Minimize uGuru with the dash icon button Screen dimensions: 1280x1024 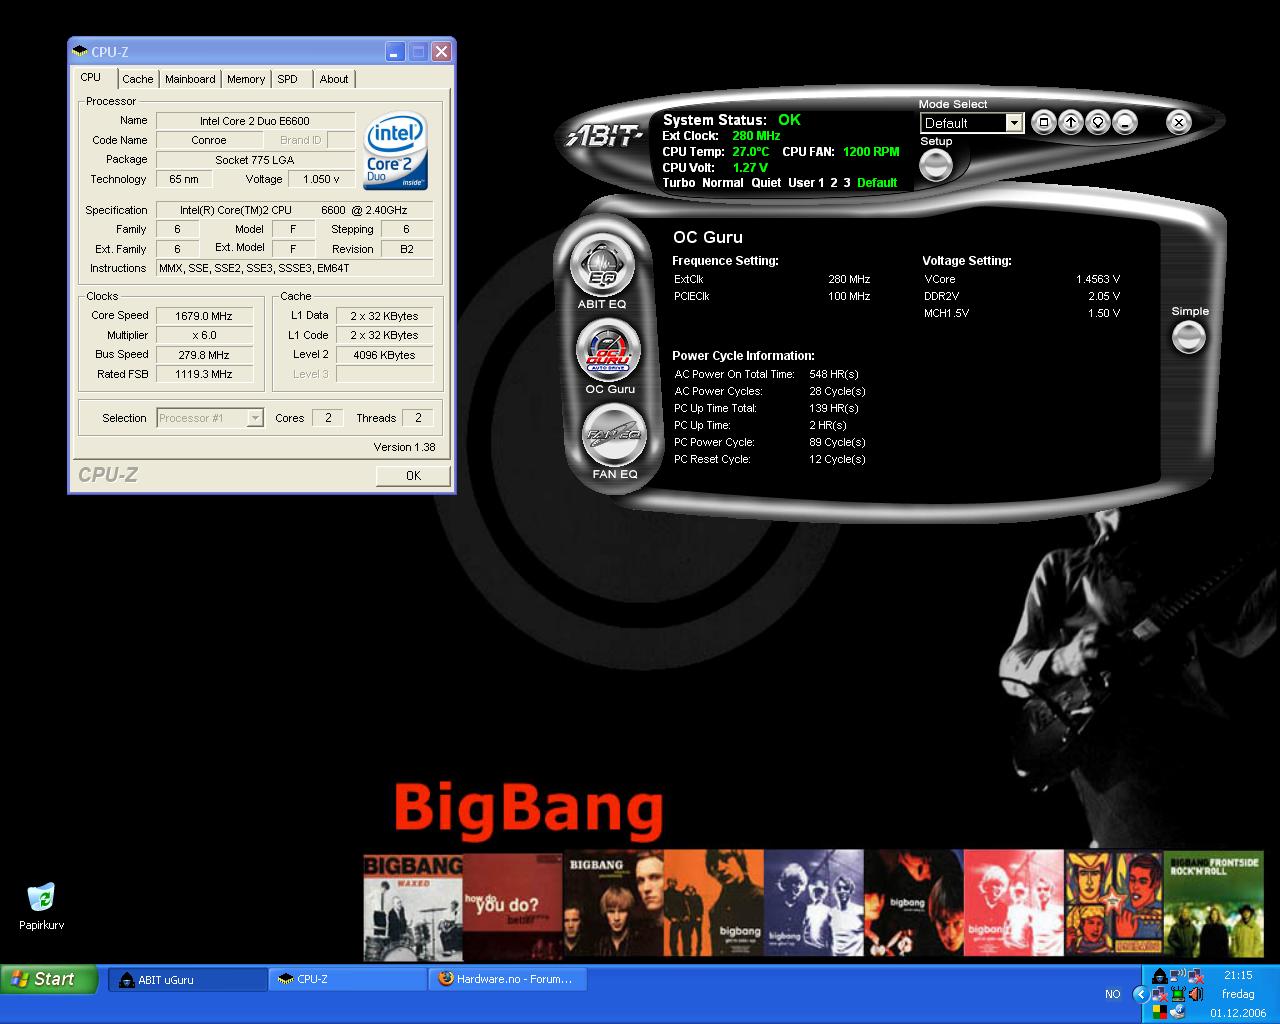pyautogui.click(x=1125, y=122)
